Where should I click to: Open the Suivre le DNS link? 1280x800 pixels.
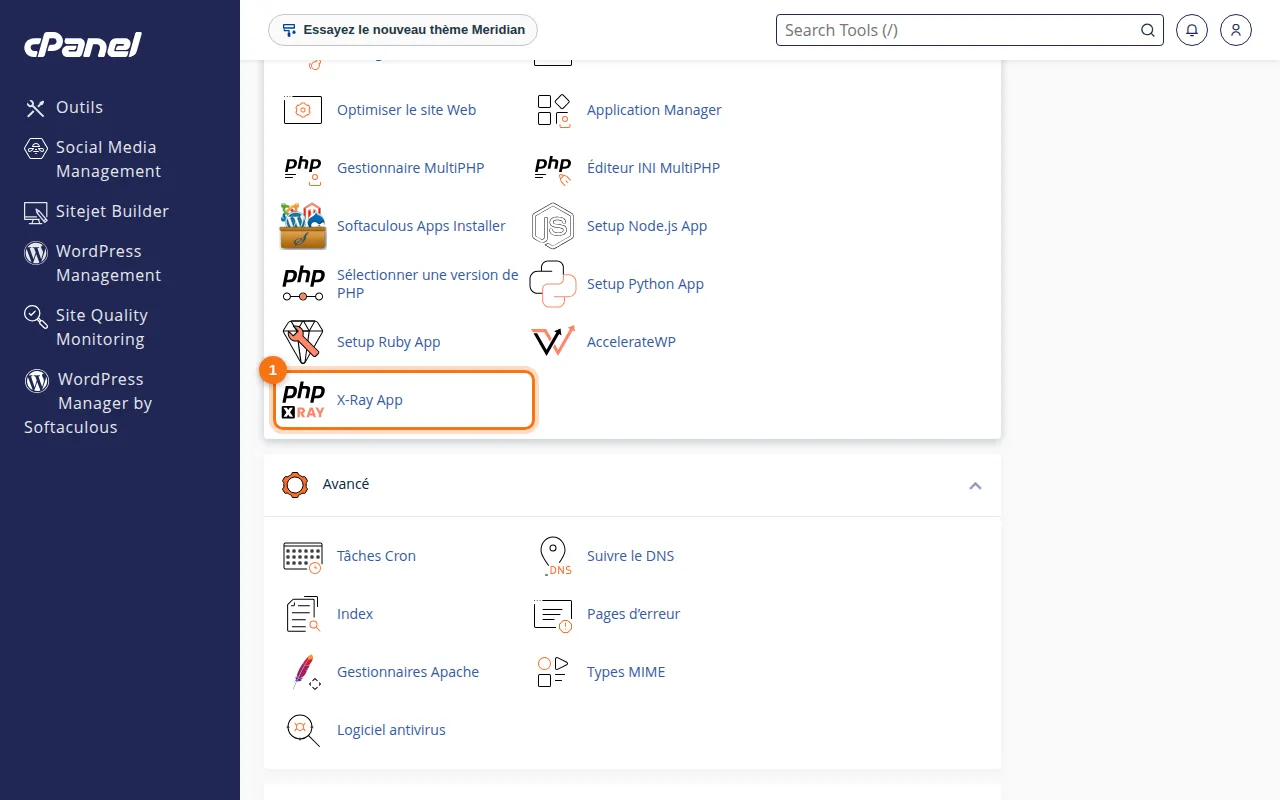tap(631, 556)
